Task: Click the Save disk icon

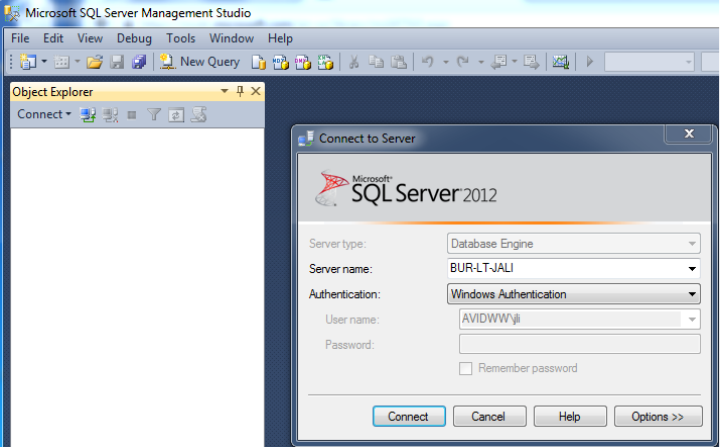Action: (117, 62)
